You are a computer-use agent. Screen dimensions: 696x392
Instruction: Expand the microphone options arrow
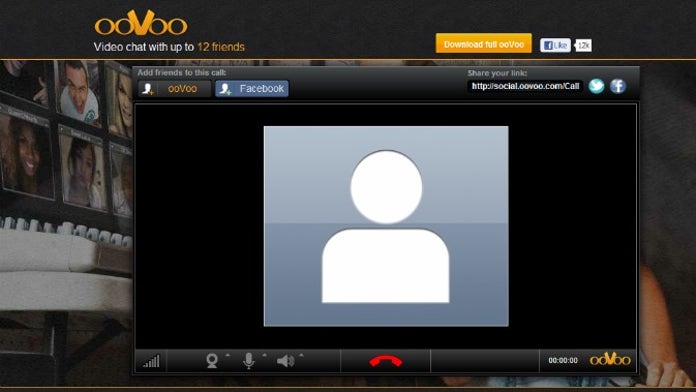pyautogui.click(x=265, y=355)
